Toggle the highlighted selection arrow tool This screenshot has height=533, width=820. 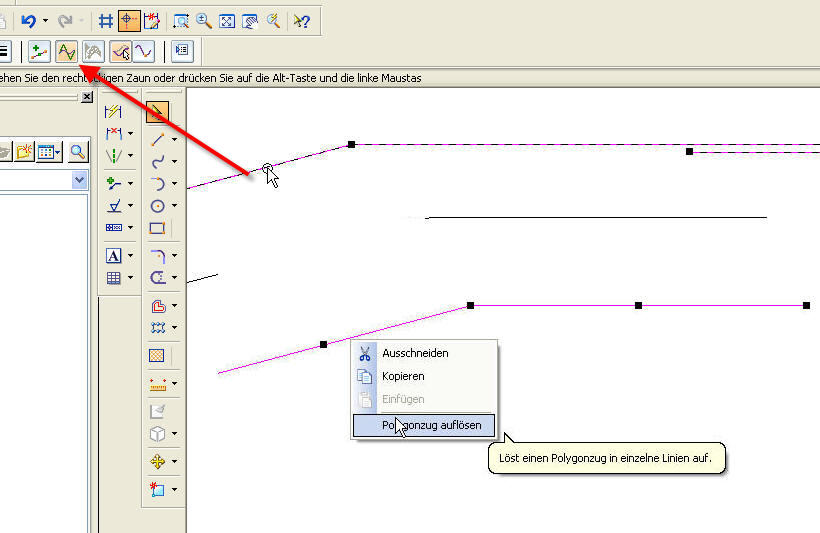point(156,112)
